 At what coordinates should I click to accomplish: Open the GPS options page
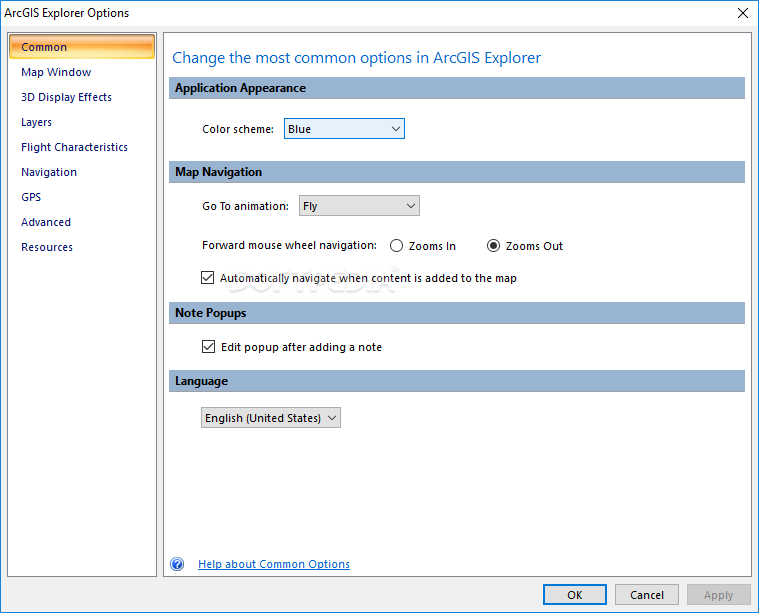pos(31,197)
